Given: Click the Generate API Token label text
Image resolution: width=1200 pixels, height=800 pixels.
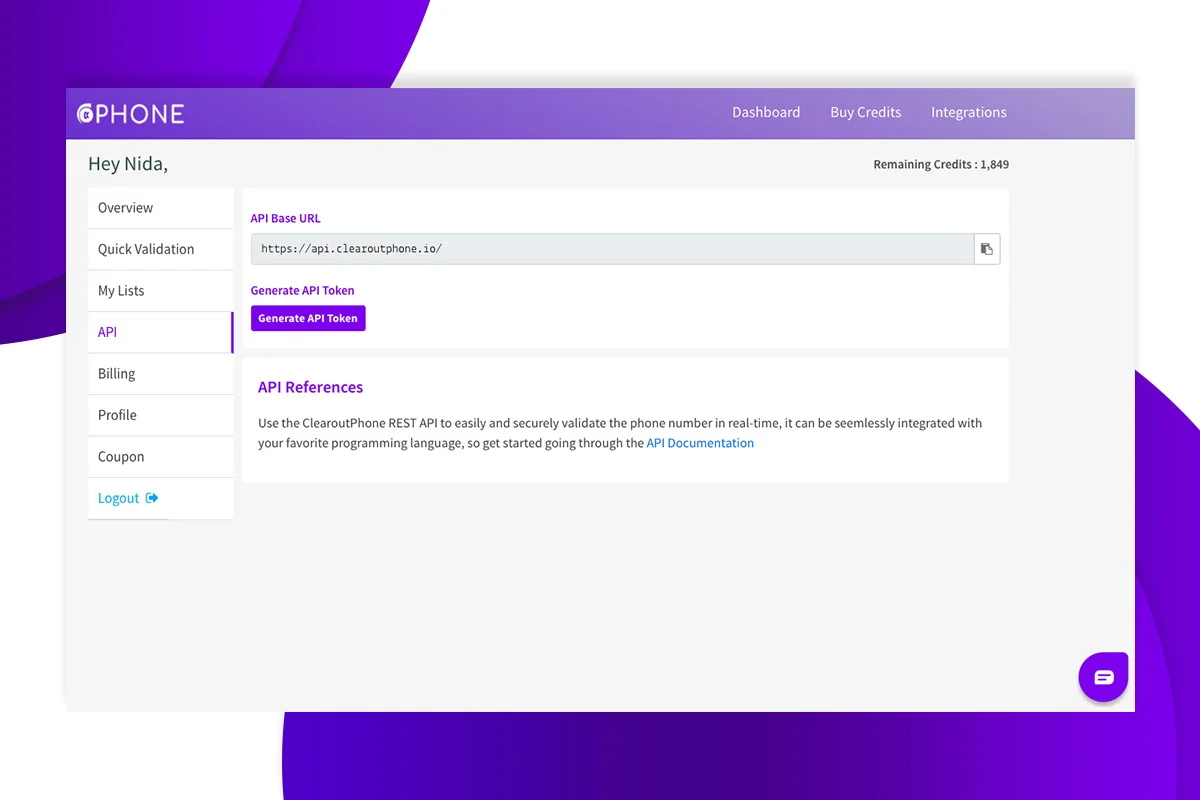Looking at the screenshot, I should [x=302, y=290].
